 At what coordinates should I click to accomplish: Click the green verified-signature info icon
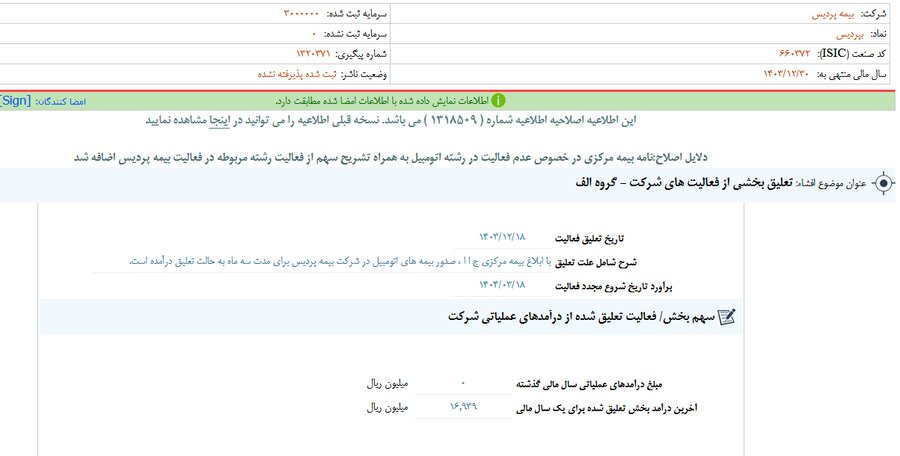pos(498,101)
